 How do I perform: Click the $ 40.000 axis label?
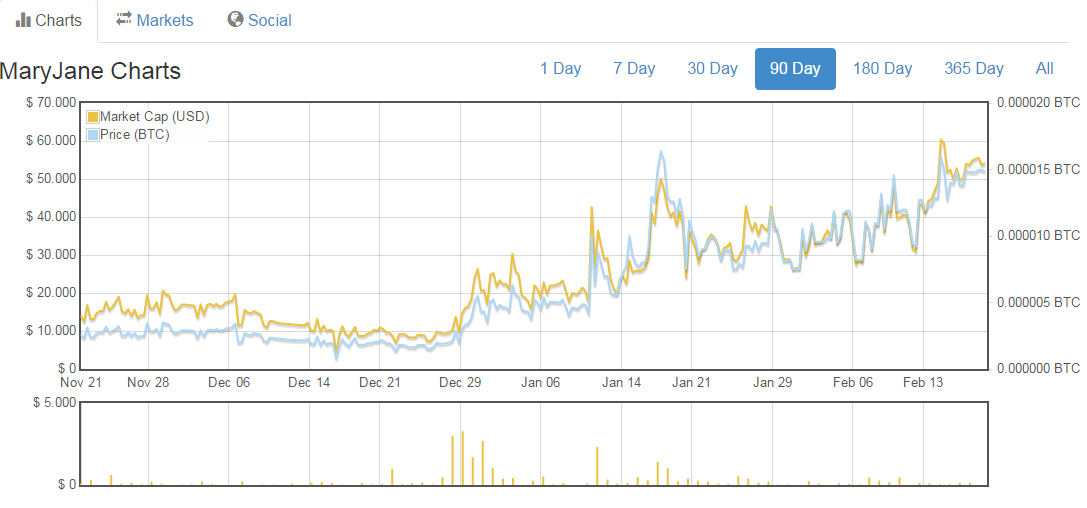pyautogui.click(x=49, y=216)
